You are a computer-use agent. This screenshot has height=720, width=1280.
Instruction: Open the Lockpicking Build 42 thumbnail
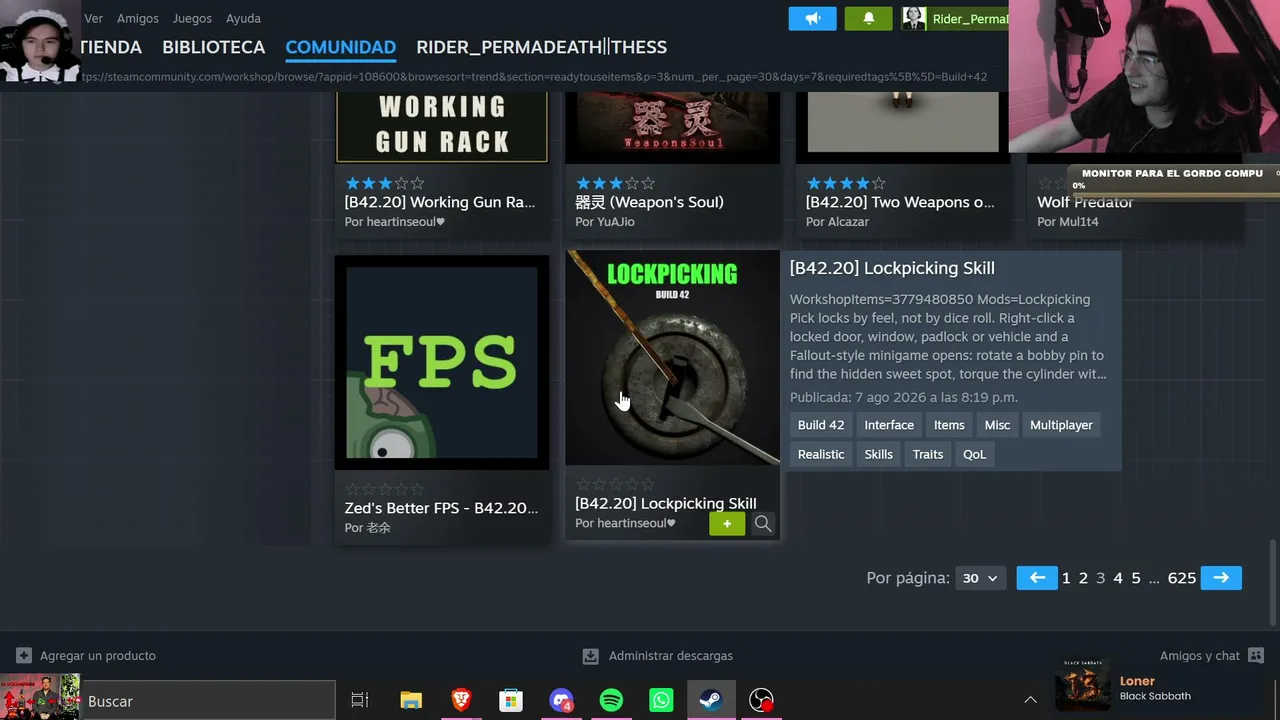(x=672, y=357)
